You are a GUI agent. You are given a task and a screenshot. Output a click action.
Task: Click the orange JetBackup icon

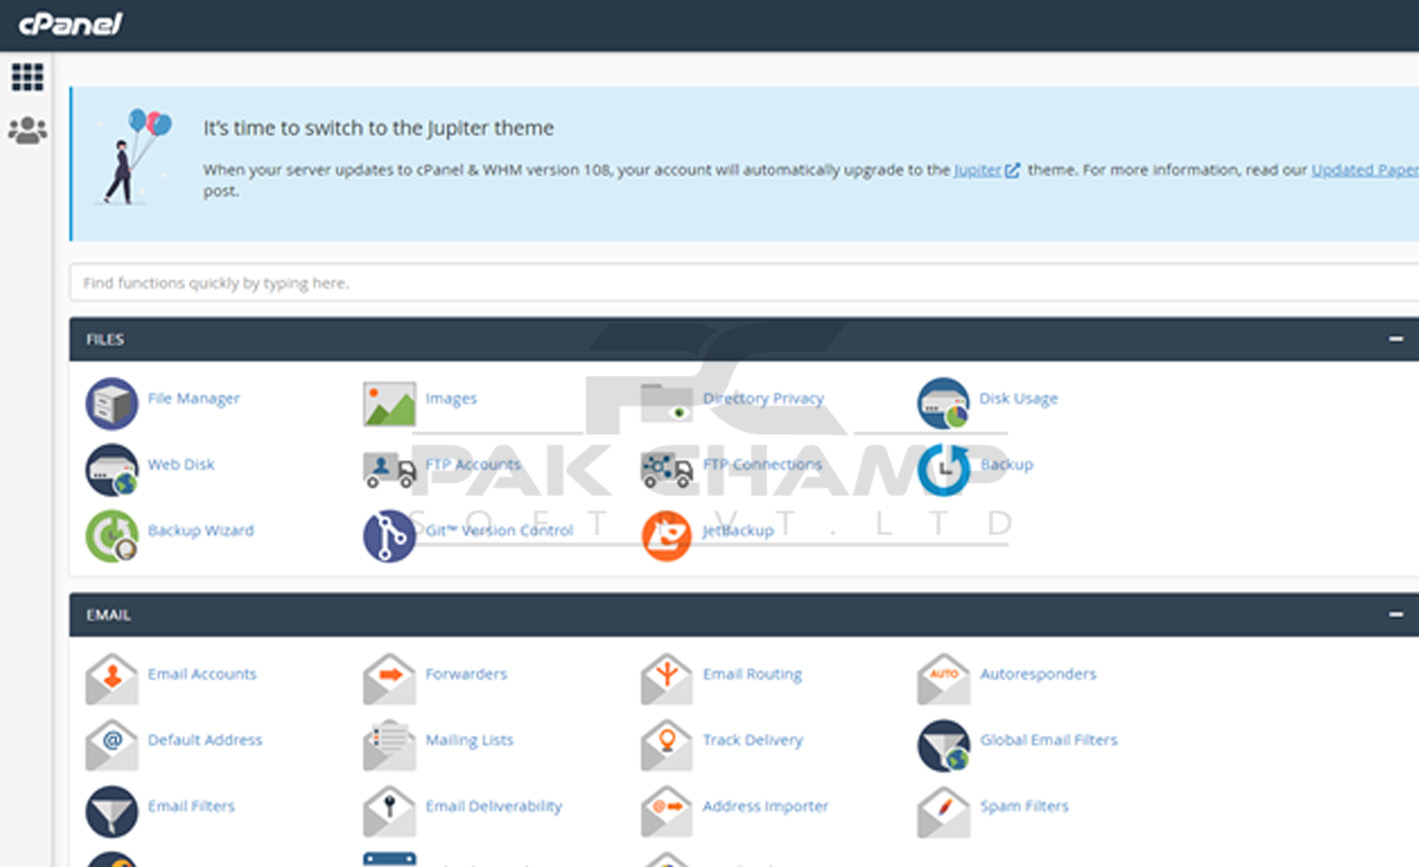(x=667, y=535)
